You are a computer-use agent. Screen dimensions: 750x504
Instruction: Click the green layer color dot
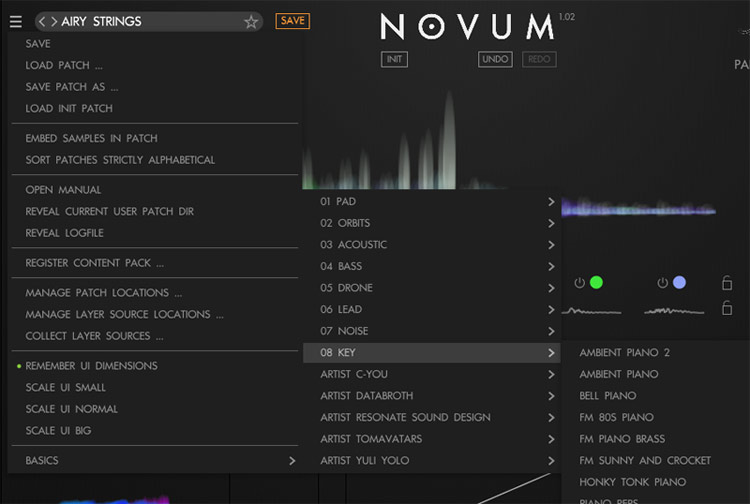(x=596, y=283)
